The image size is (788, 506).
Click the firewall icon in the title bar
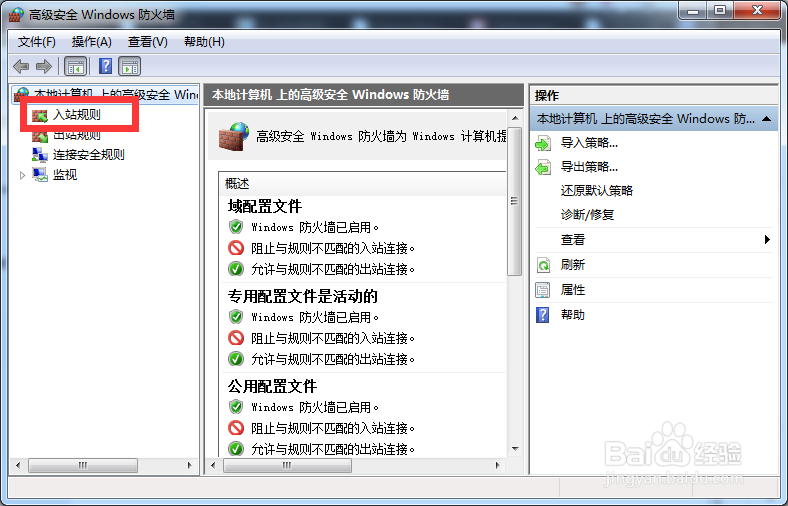[16, 15]
